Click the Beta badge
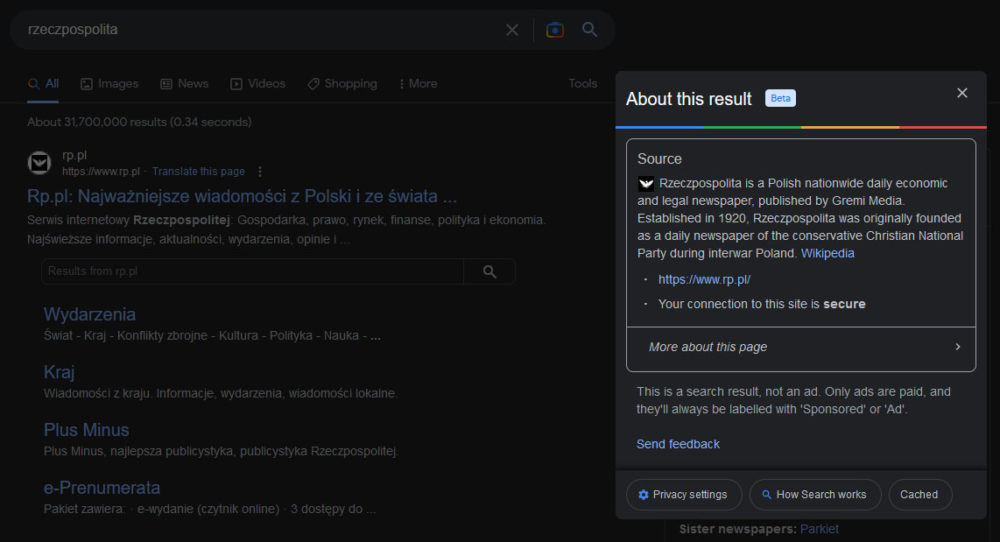 pos(780,98)
